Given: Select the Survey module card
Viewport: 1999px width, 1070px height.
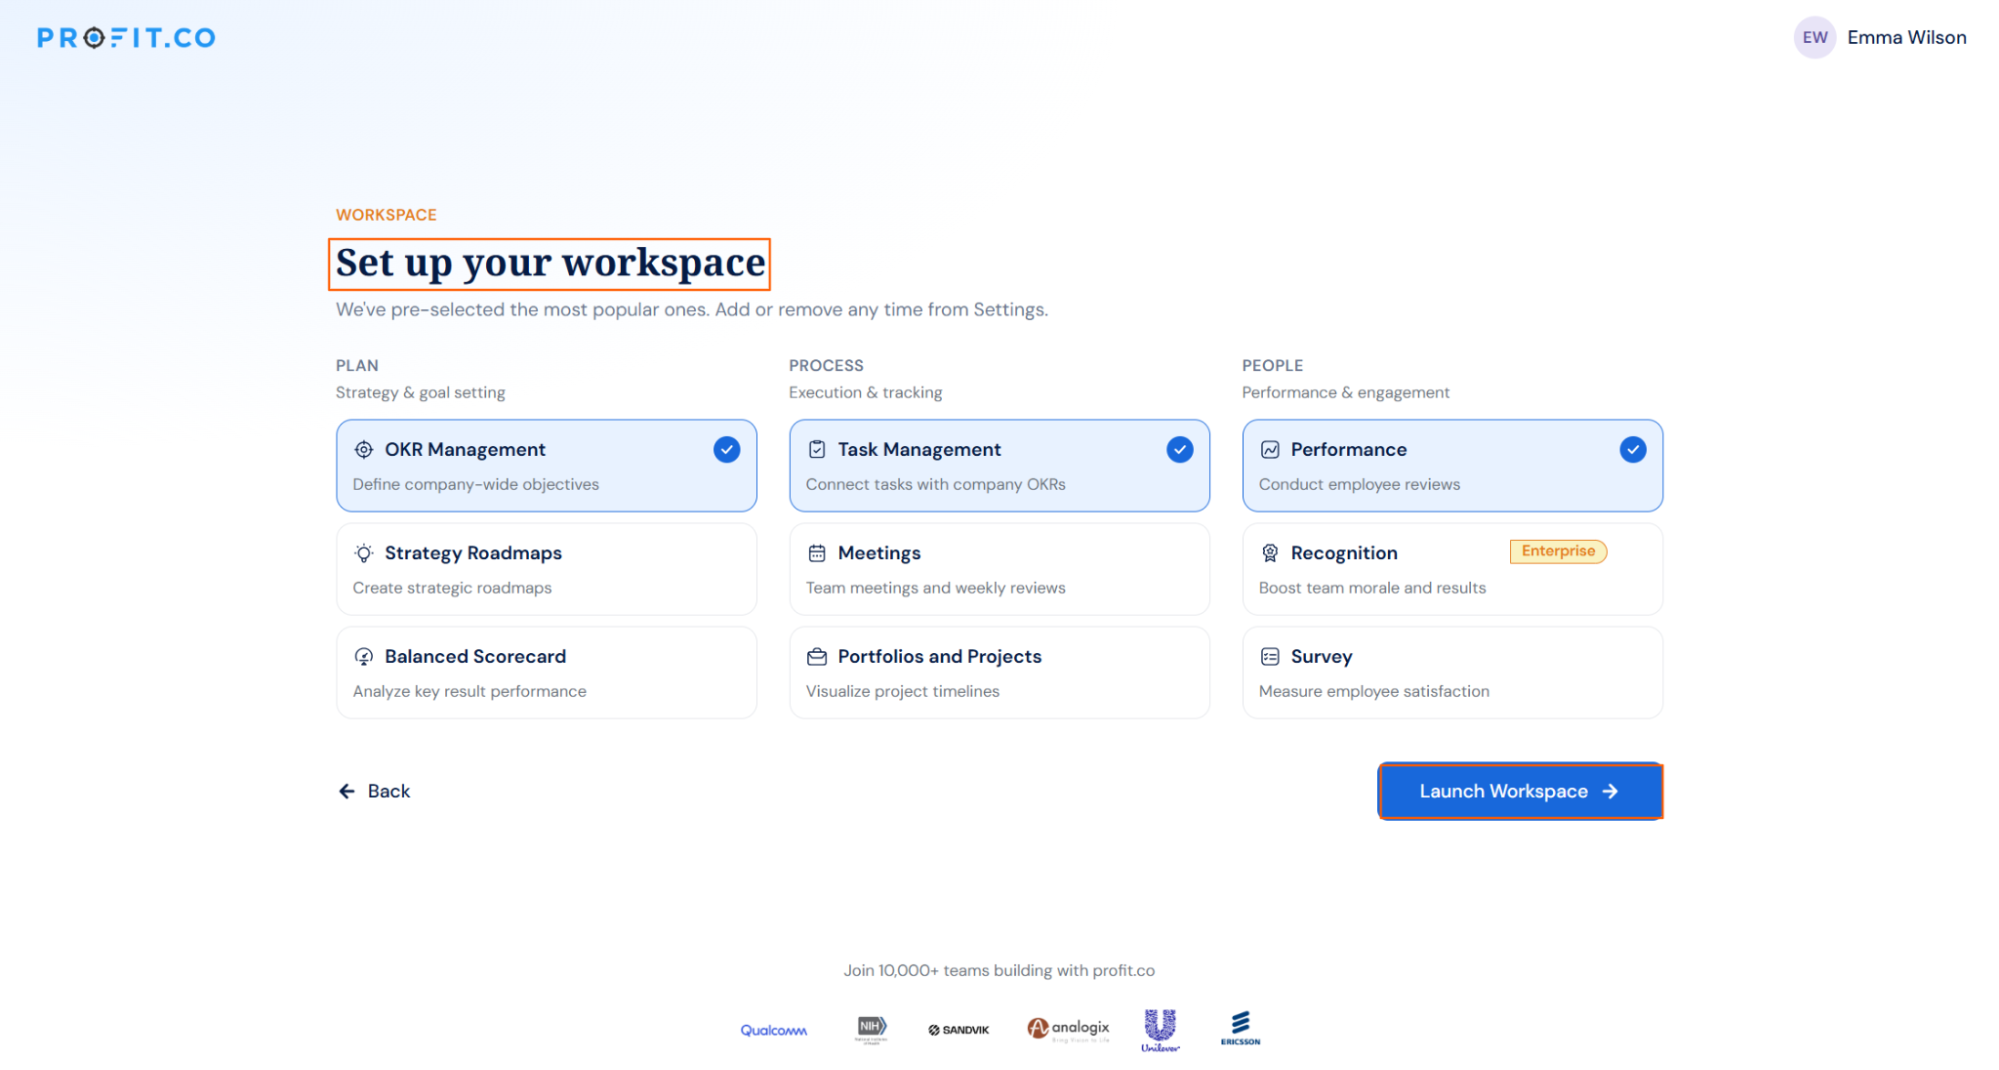Looking at the screenshot, I should [1452, 672].
